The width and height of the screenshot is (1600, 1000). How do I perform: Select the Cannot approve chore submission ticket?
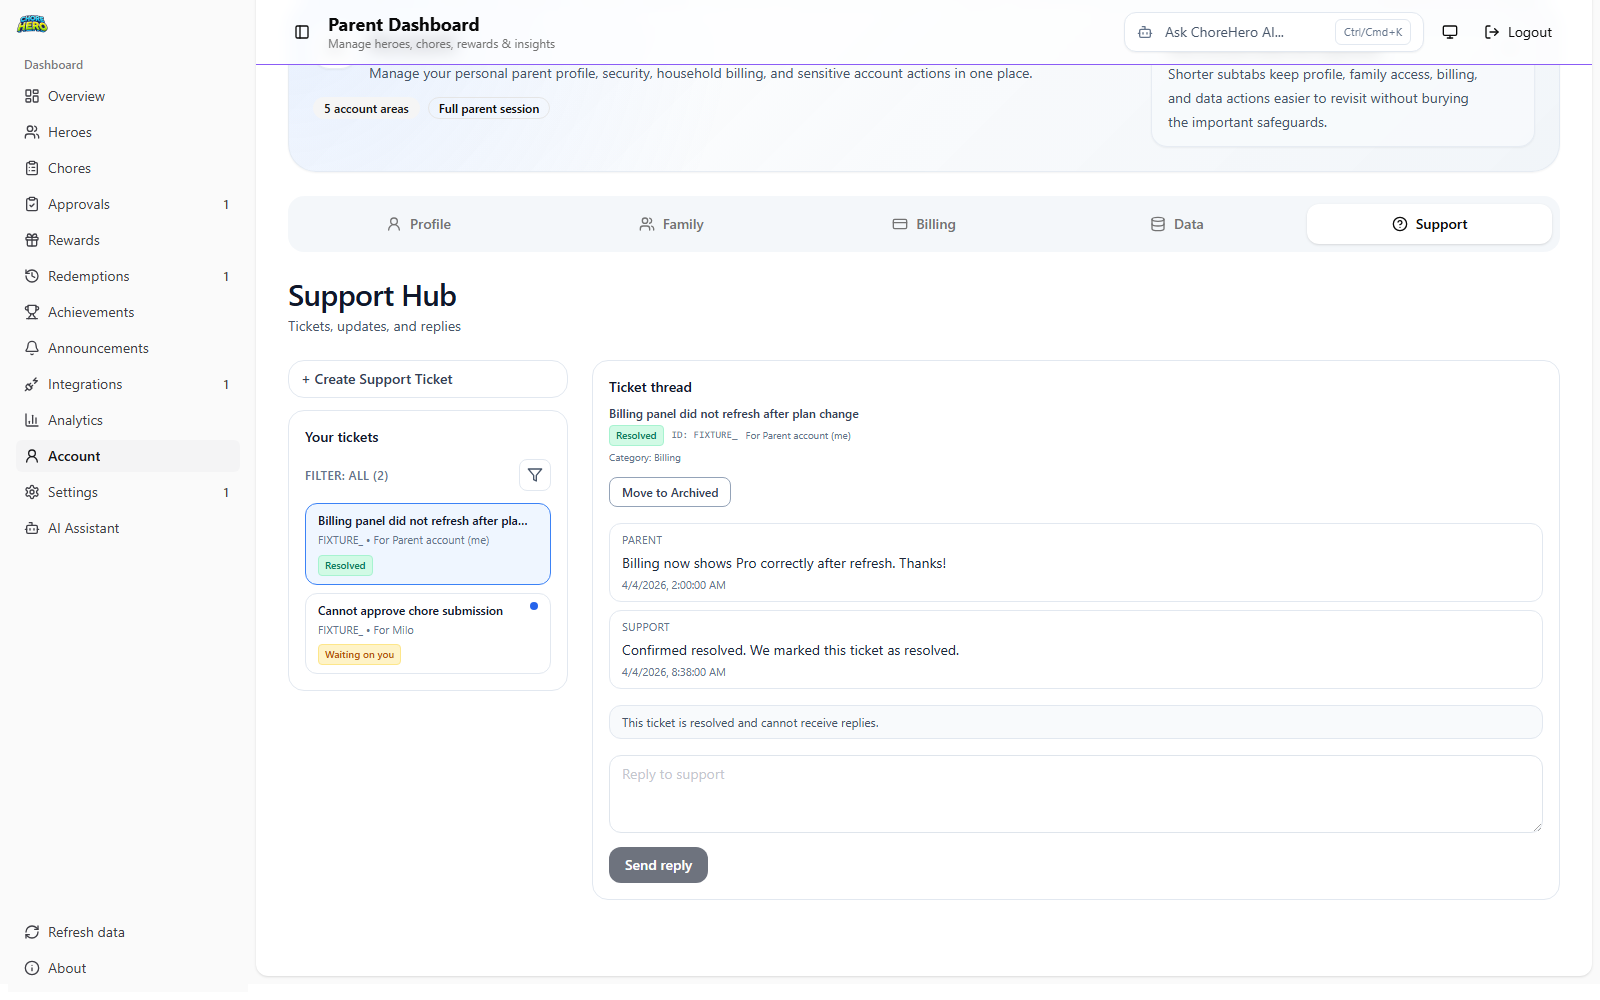point(427,632)
